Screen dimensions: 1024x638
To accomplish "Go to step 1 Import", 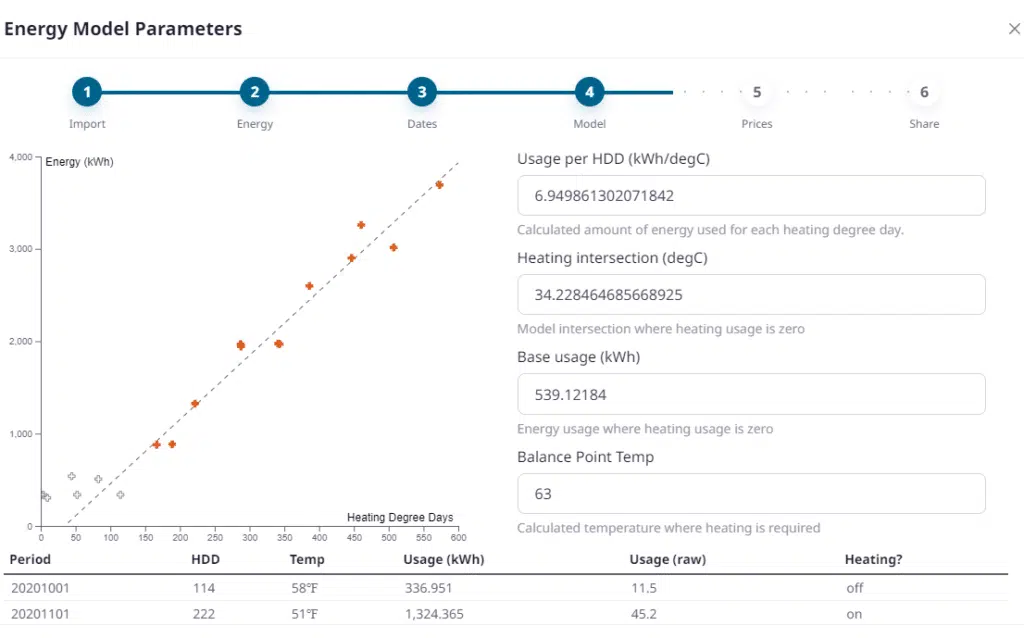I will (x=87, y=93).
